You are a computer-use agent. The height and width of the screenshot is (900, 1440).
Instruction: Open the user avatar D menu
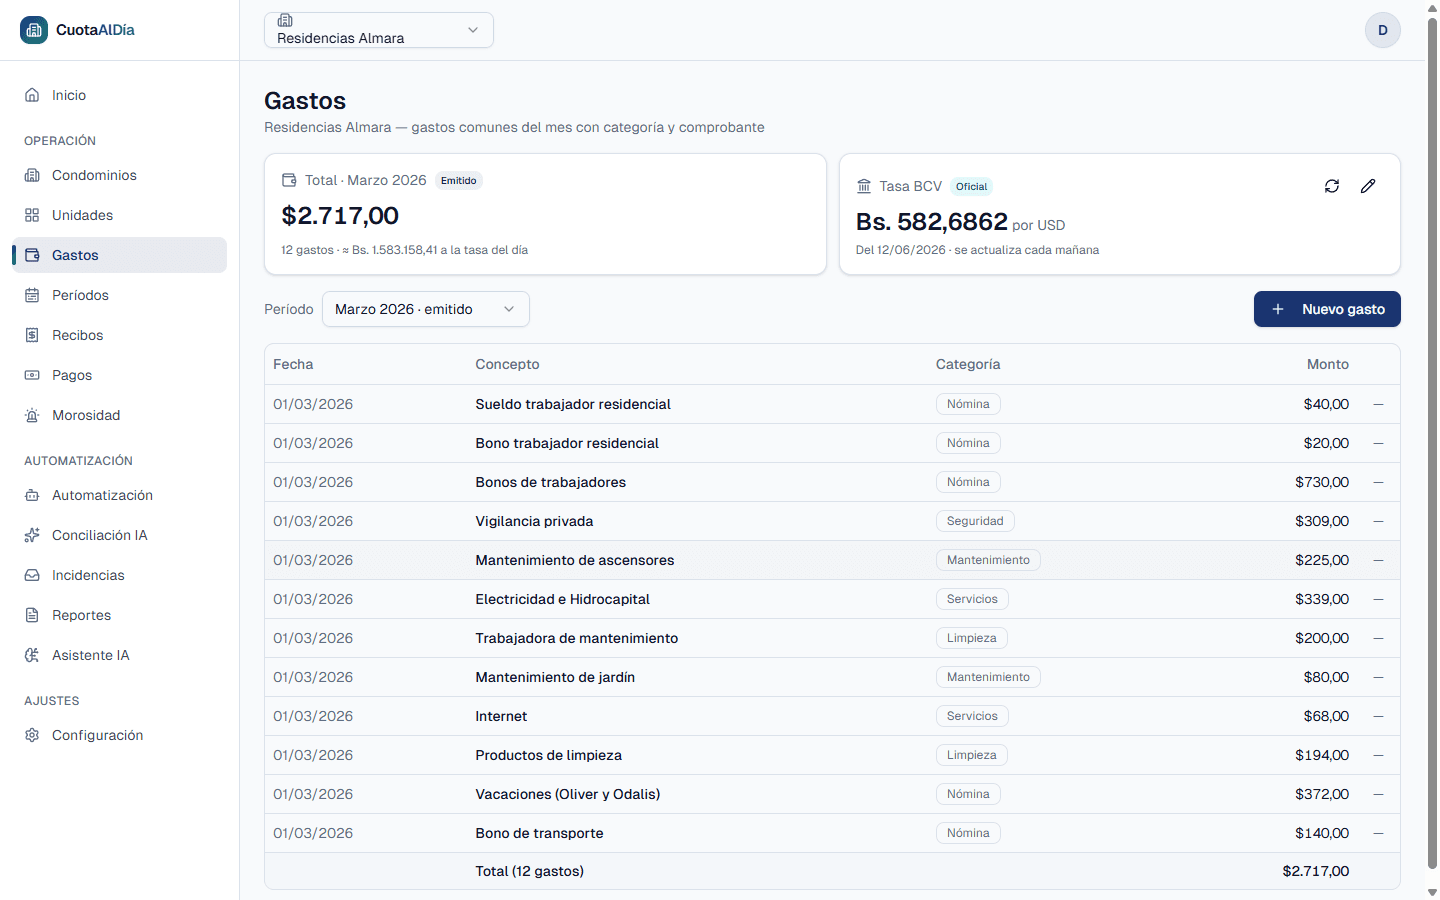point(1383,30)
